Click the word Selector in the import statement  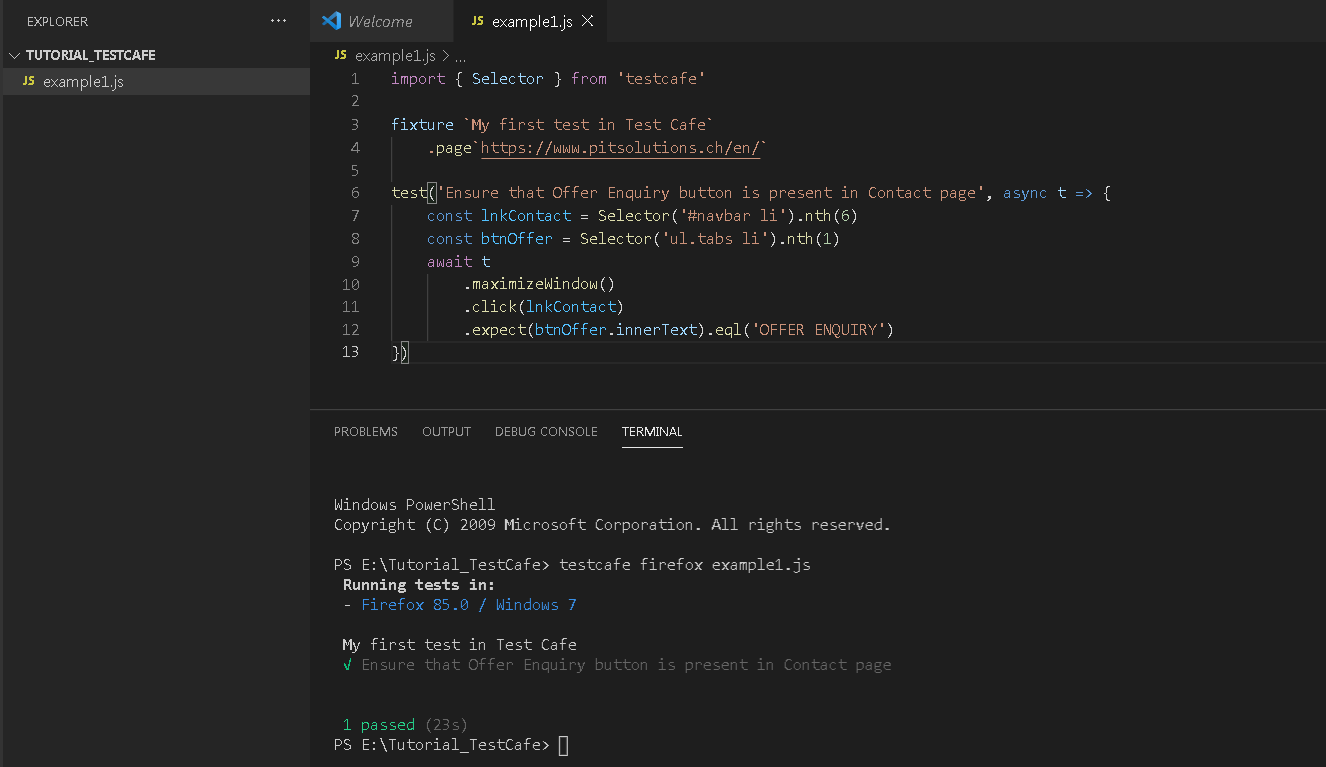[508, 79]
